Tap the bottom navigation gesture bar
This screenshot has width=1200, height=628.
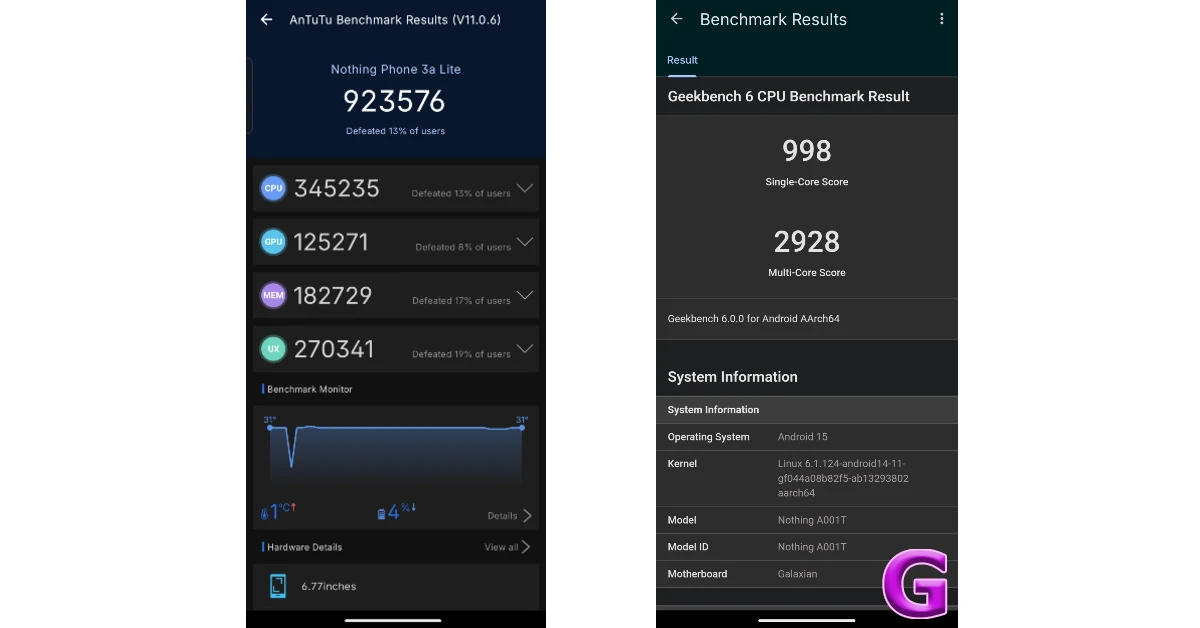pos(395,621)
